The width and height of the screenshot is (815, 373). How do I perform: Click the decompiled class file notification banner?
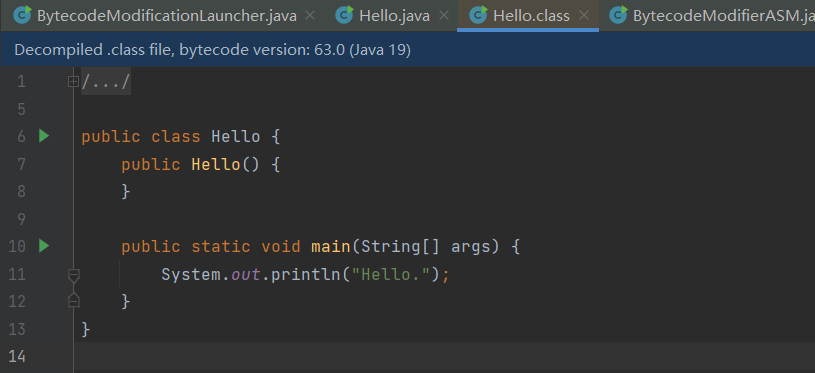point(408,50)
